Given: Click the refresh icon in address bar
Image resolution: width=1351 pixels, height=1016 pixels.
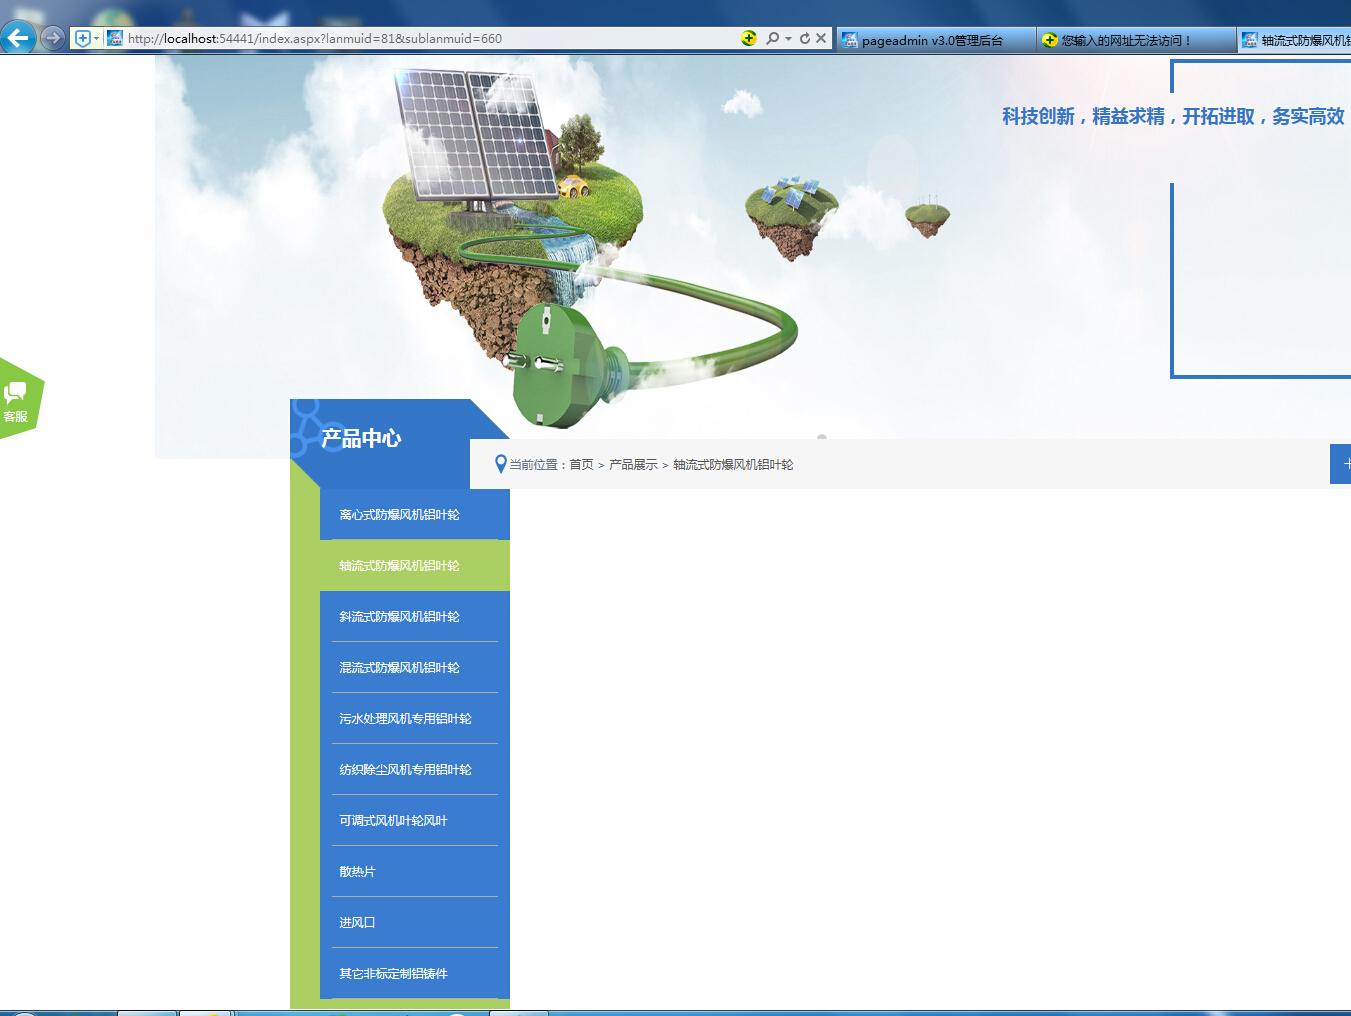Looking at the screenshot, I should pyautogui.click(x=804, y=38).
